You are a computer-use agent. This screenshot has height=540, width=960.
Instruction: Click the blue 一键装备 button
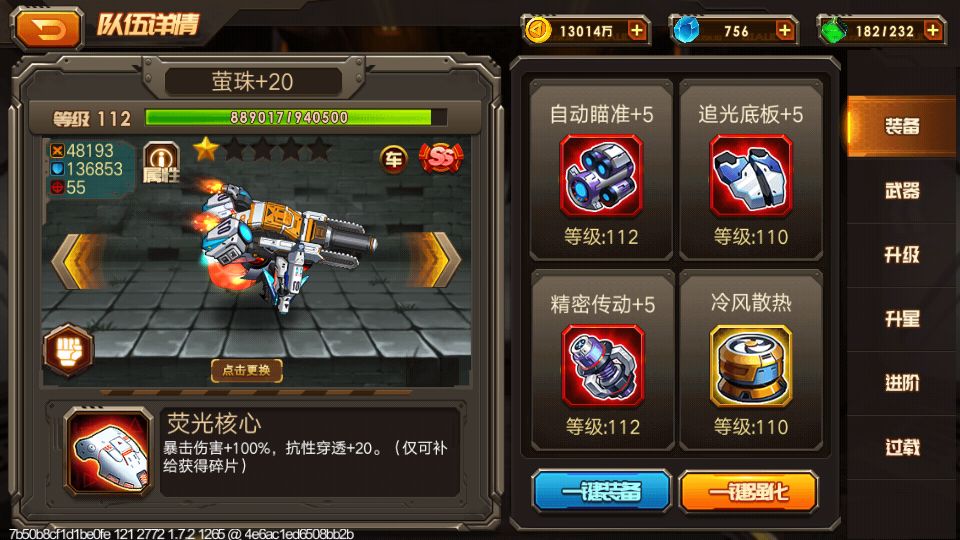point(601,491)
